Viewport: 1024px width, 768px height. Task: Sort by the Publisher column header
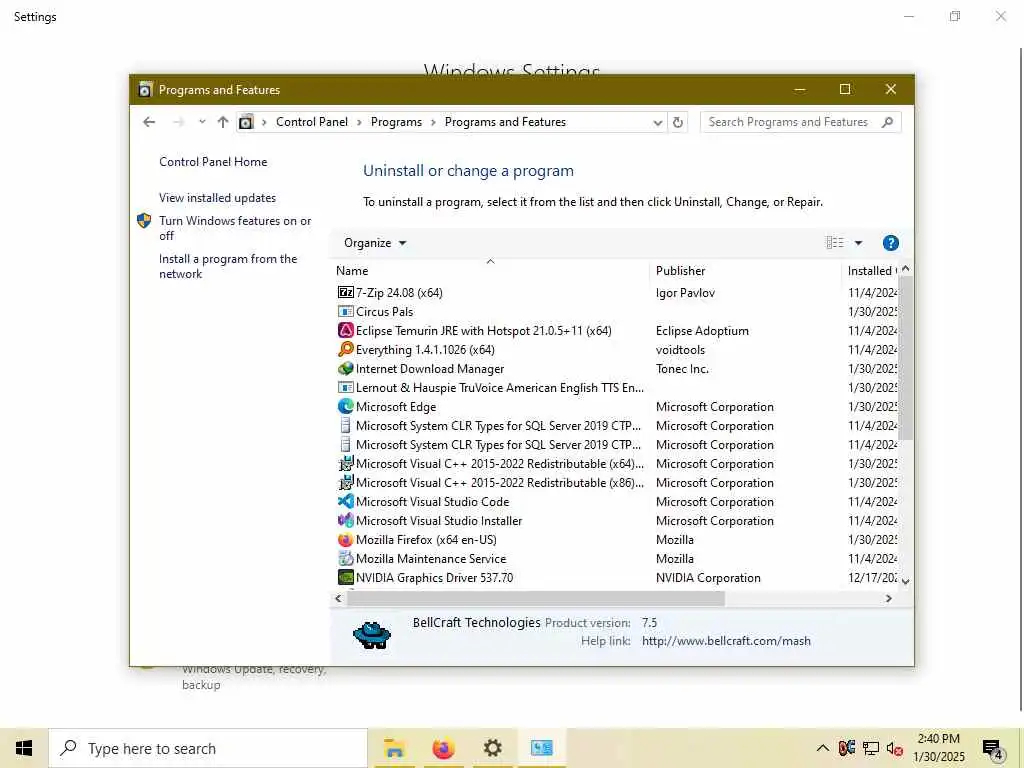(x=745, y=270)
